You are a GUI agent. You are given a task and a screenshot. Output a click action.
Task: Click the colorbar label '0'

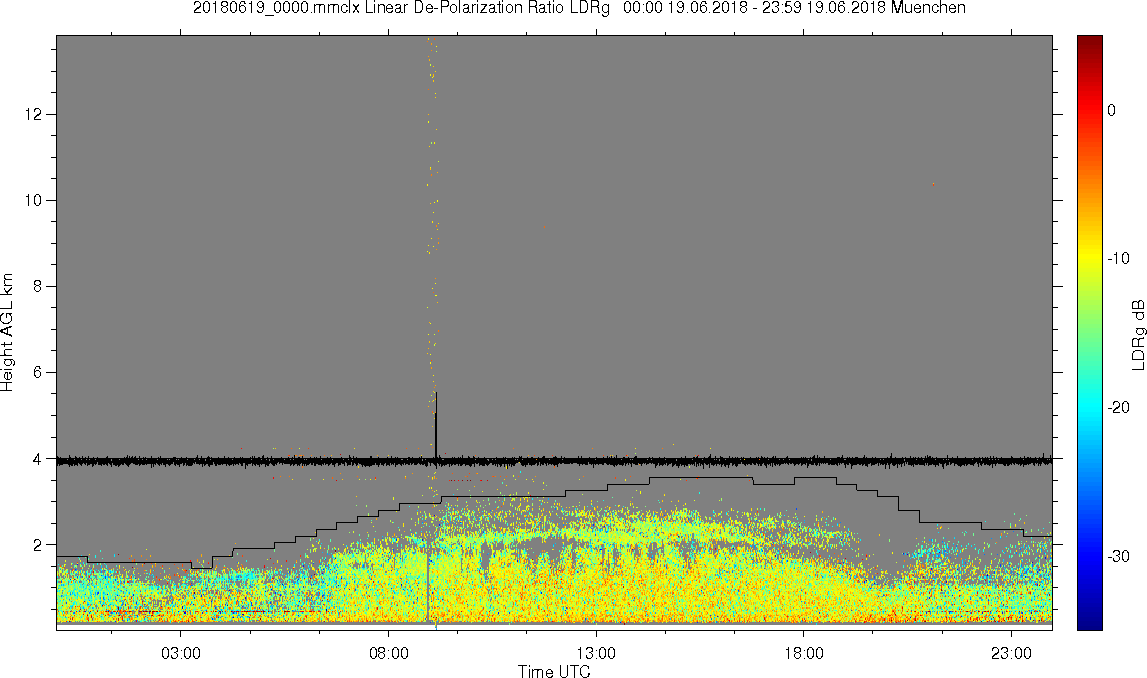pos(1112,110)
